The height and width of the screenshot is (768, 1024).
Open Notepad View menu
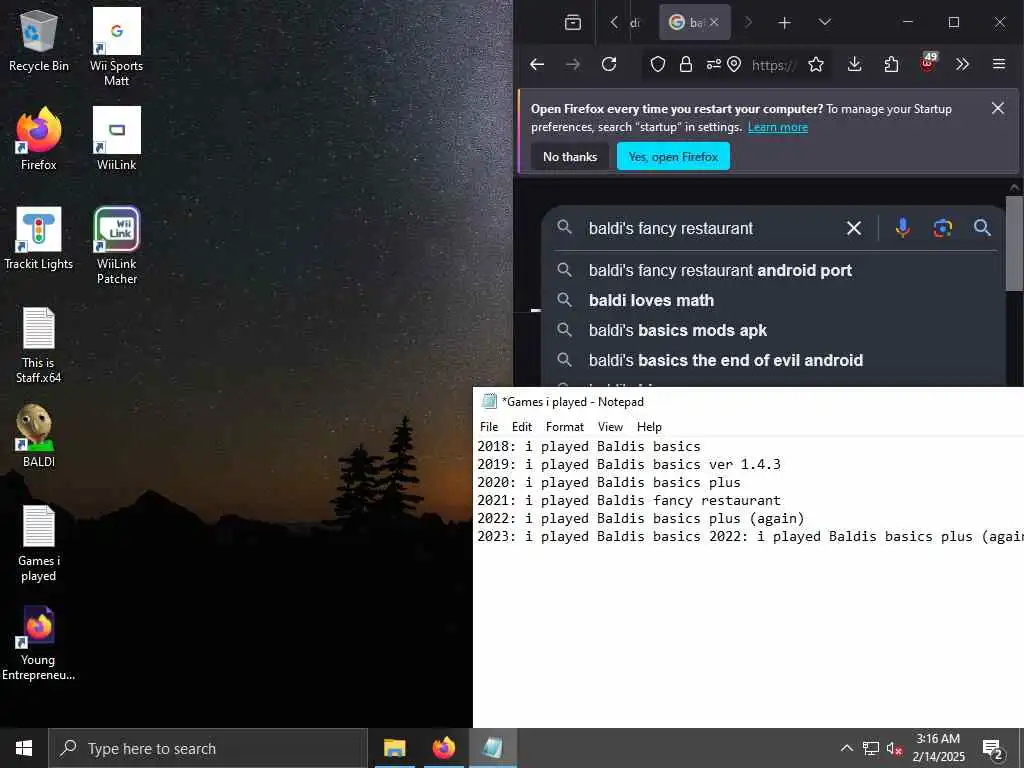610,426
